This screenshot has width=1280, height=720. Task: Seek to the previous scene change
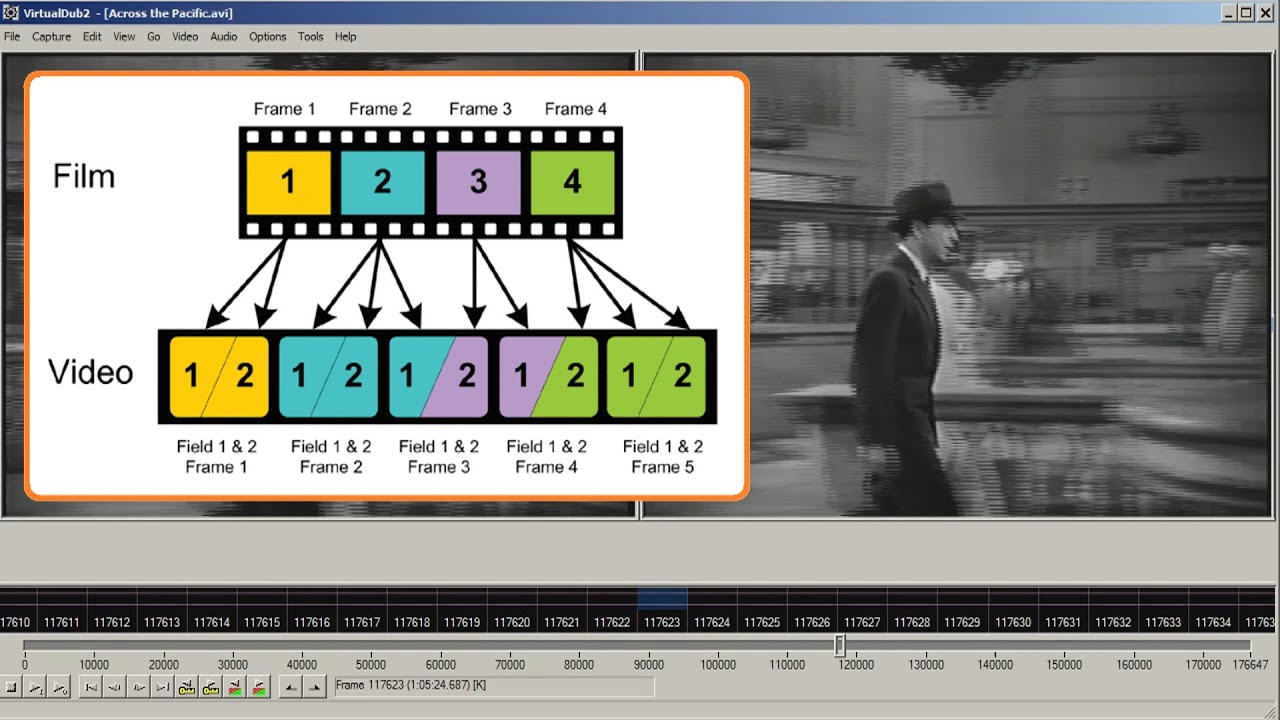[x=235, y=687]
